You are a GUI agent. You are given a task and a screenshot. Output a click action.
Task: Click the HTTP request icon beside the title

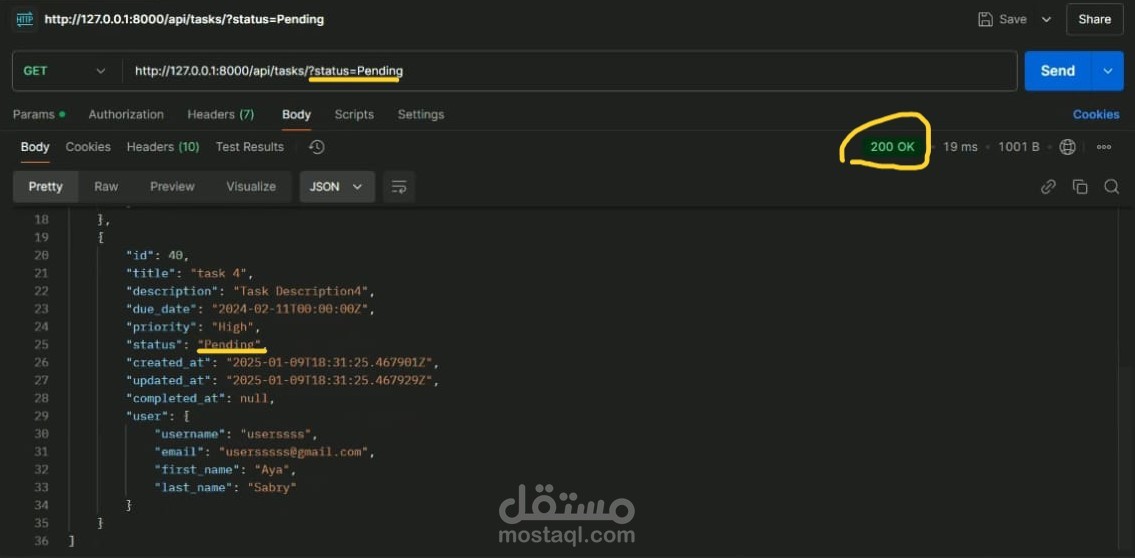pos(25,20)
